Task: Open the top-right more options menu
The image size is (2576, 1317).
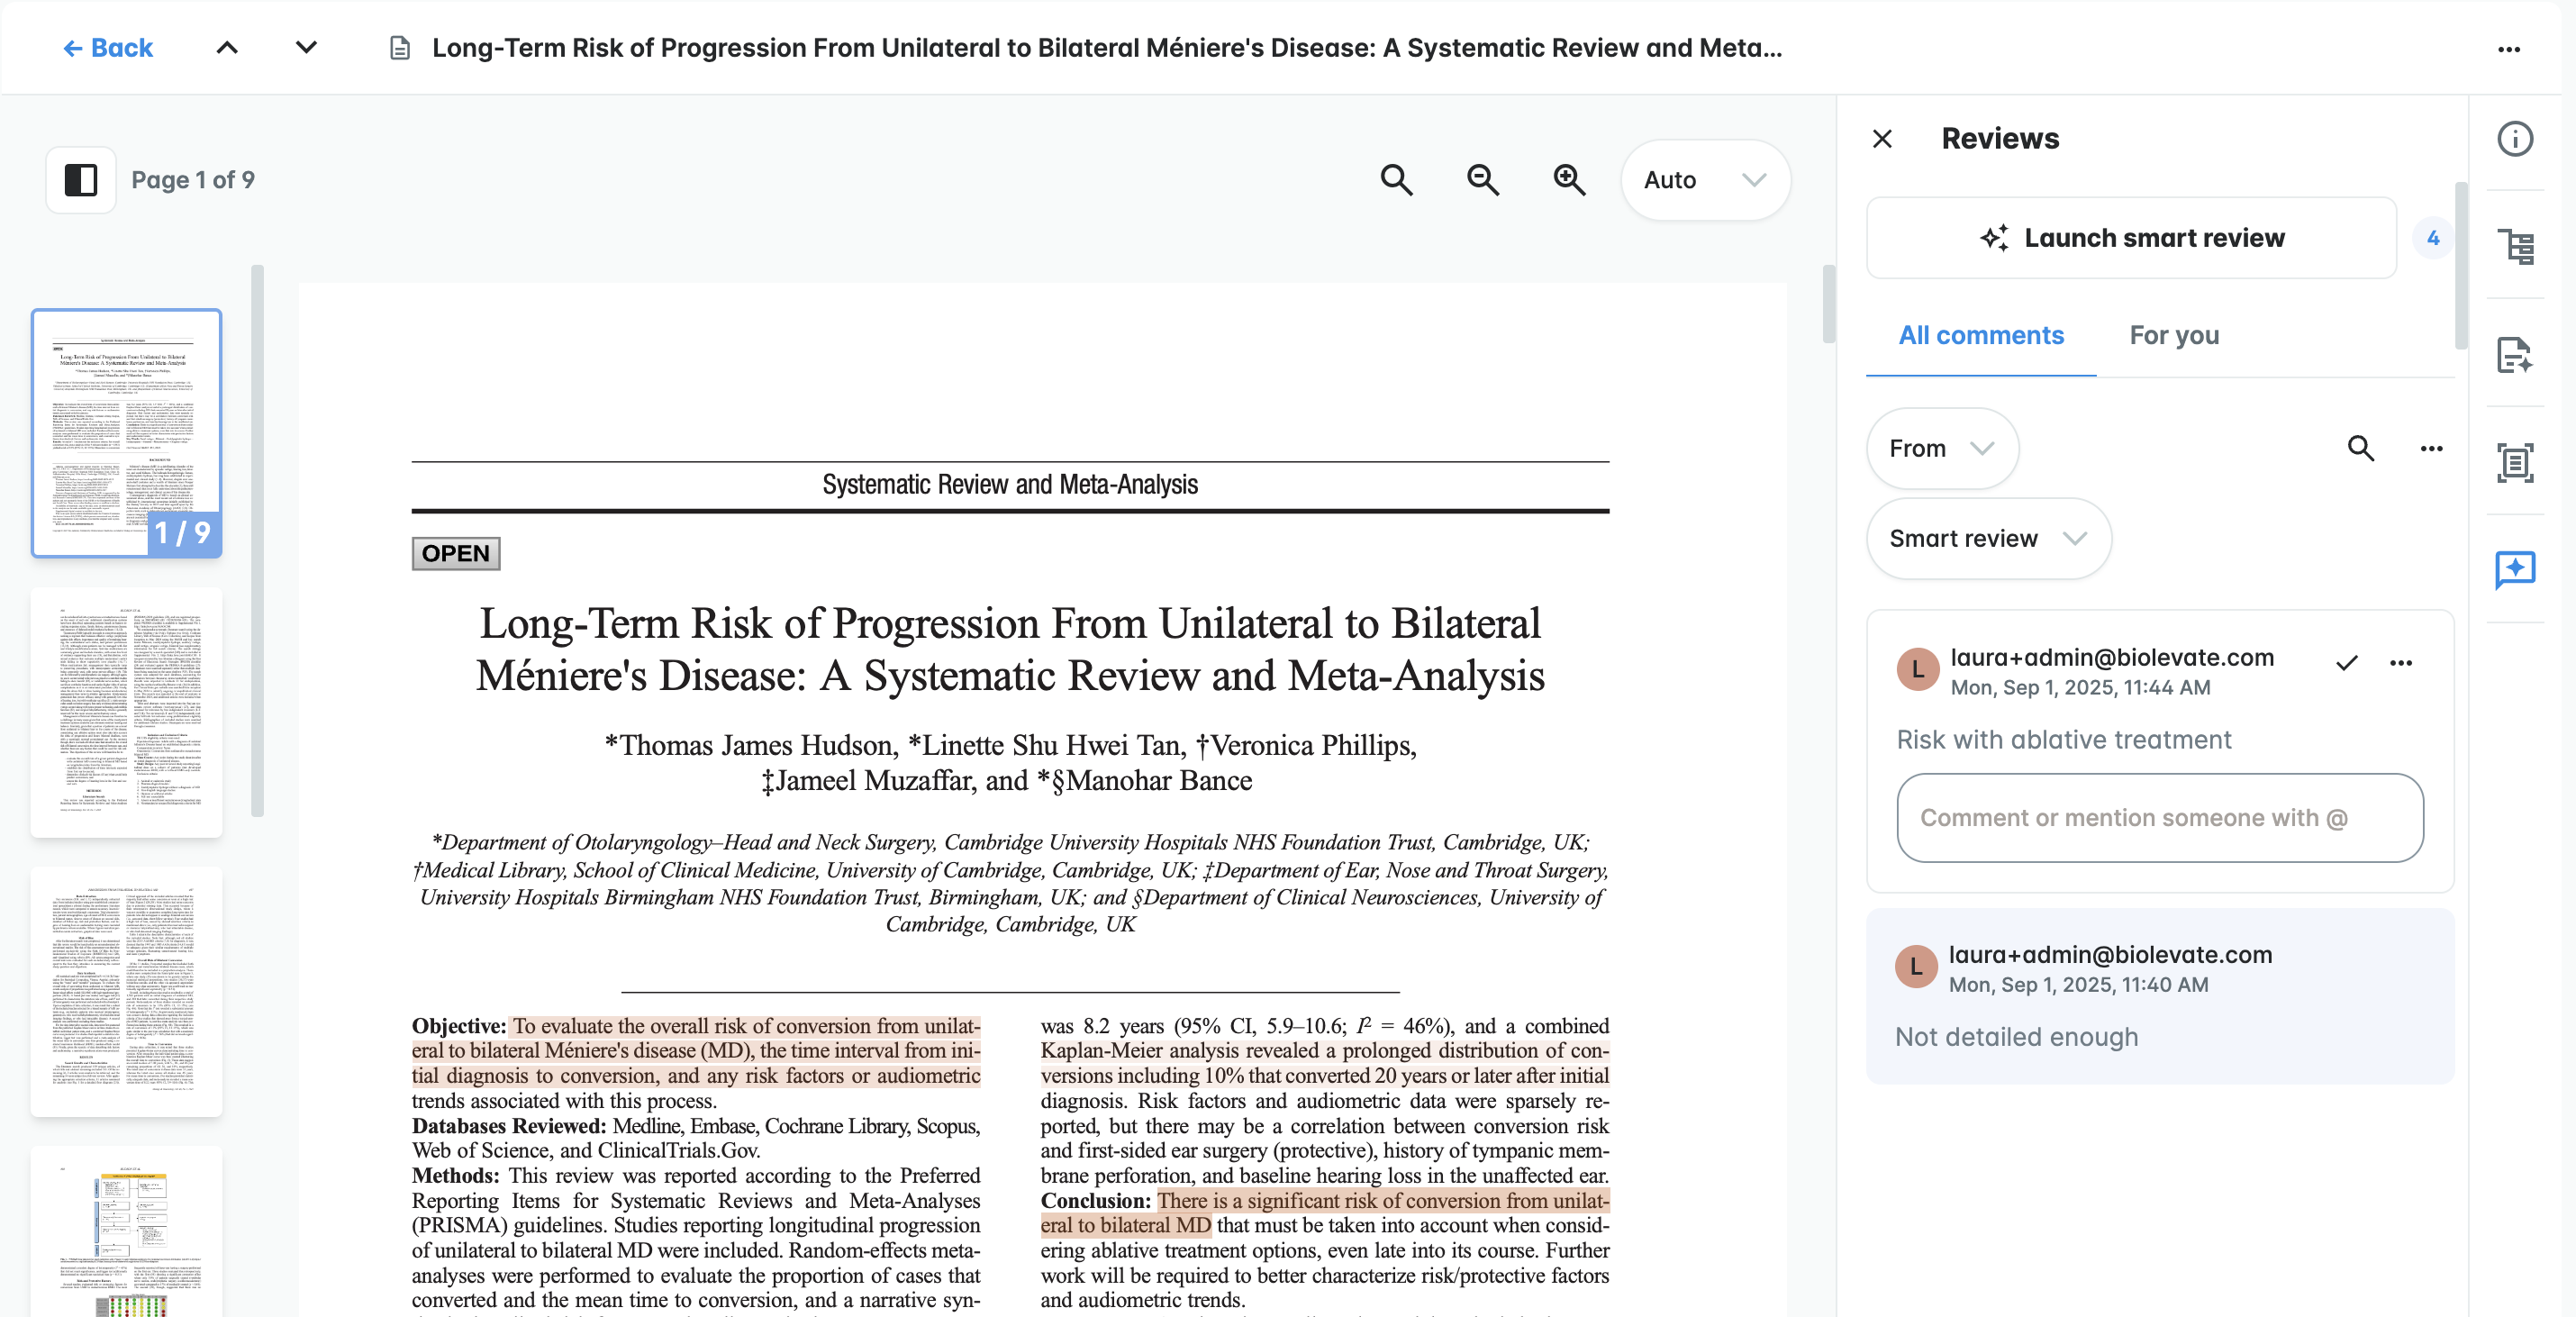Action: (x=2508, y=49)
